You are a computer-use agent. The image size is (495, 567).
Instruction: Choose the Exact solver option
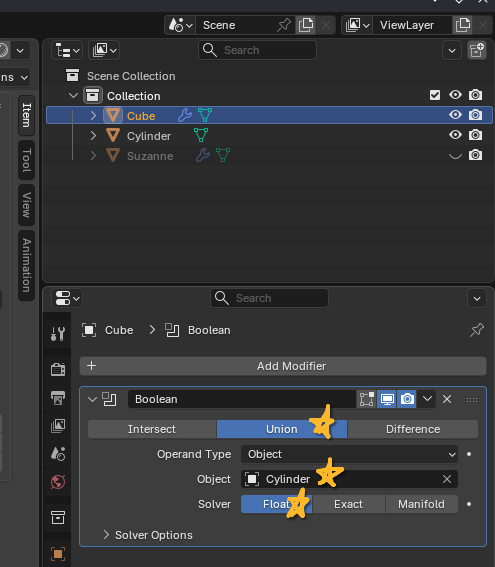coord(349,504)
